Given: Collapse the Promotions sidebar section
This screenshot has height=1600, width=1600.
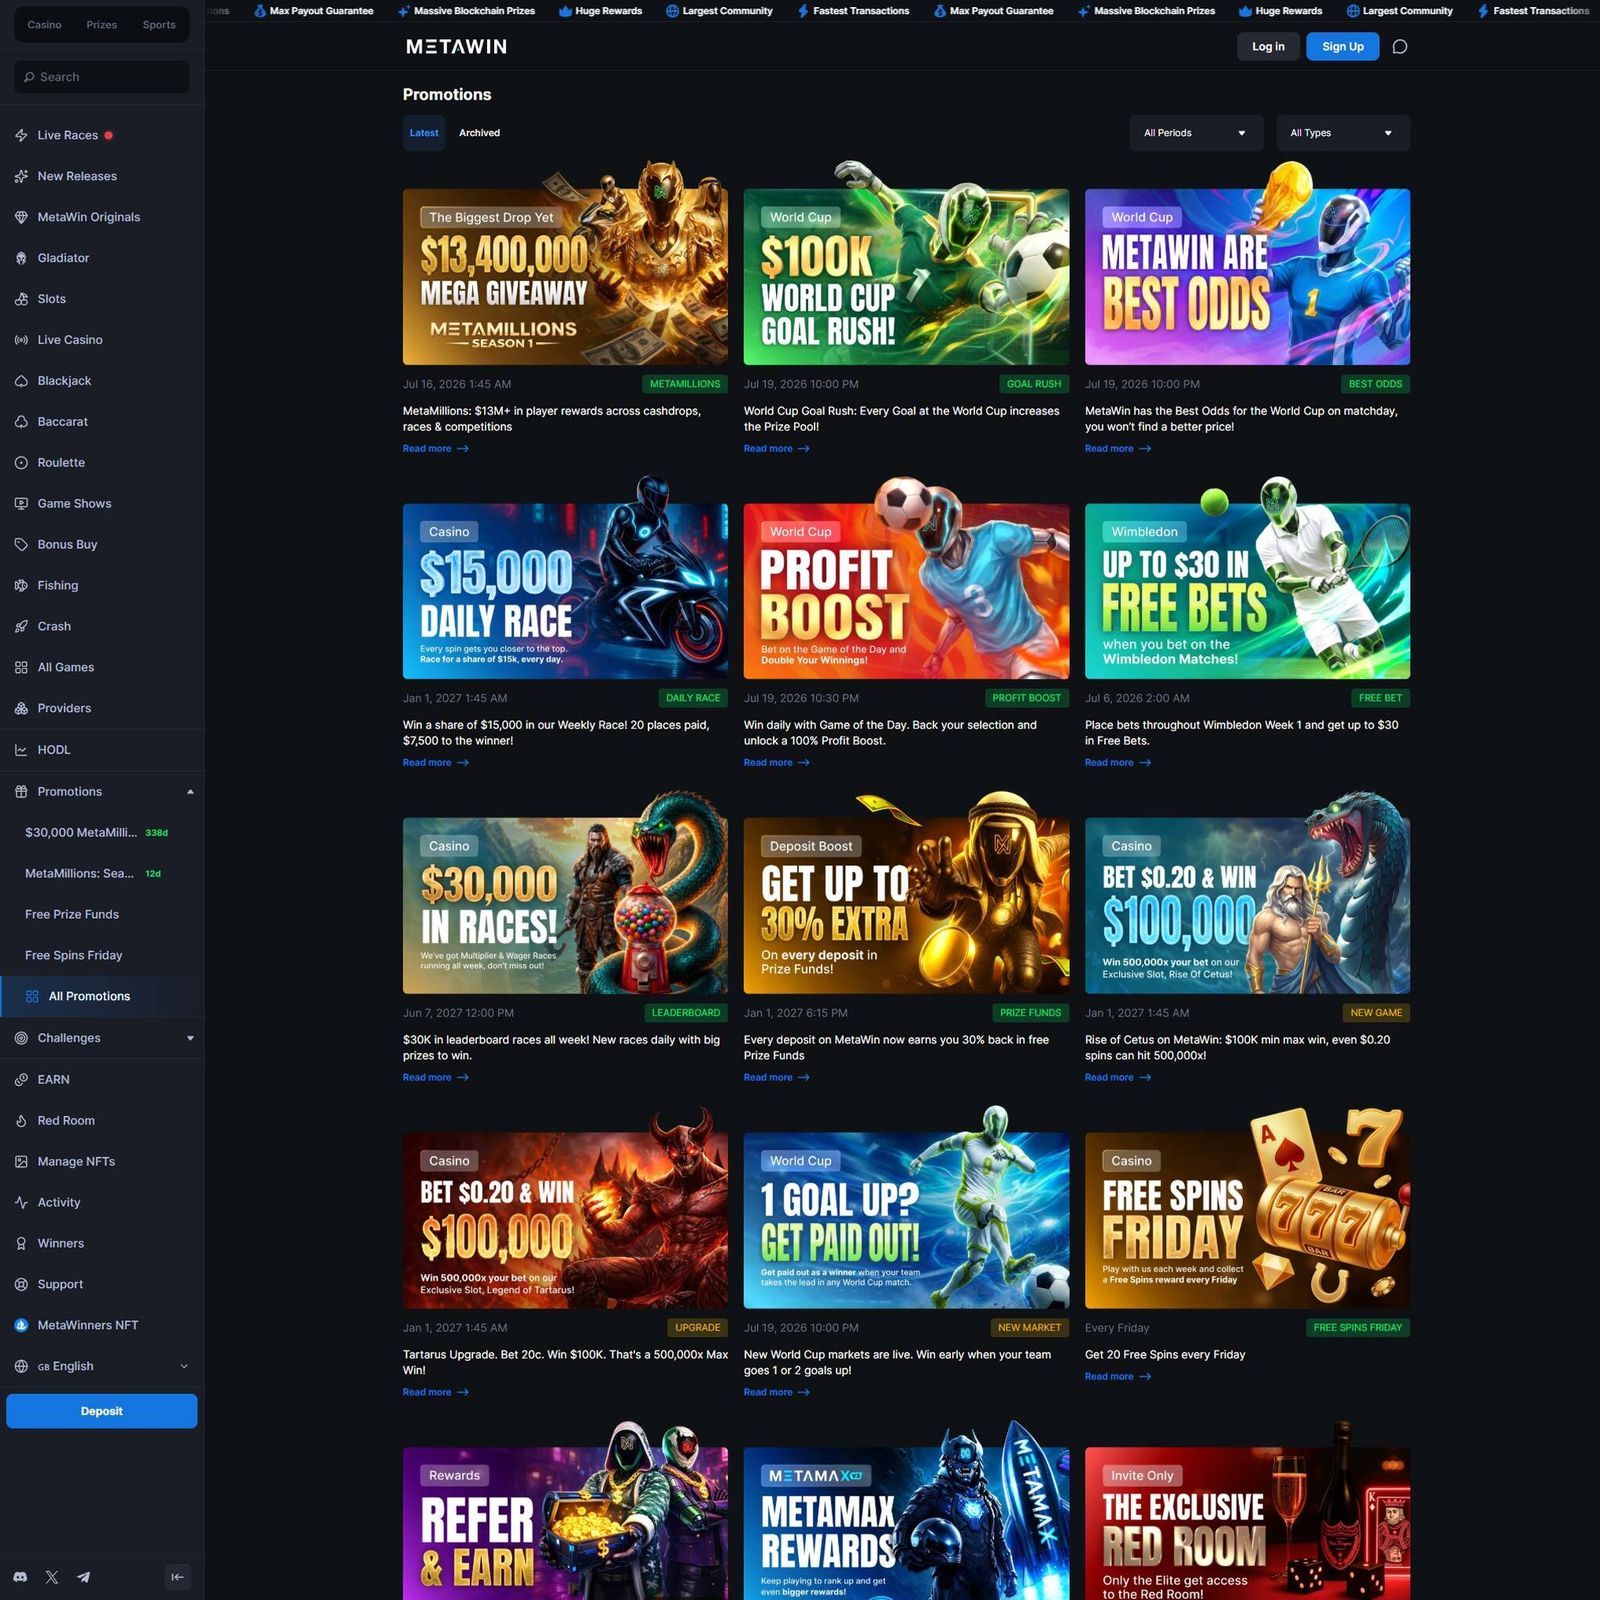Looking at the screenshot, I should coord(190,792).
